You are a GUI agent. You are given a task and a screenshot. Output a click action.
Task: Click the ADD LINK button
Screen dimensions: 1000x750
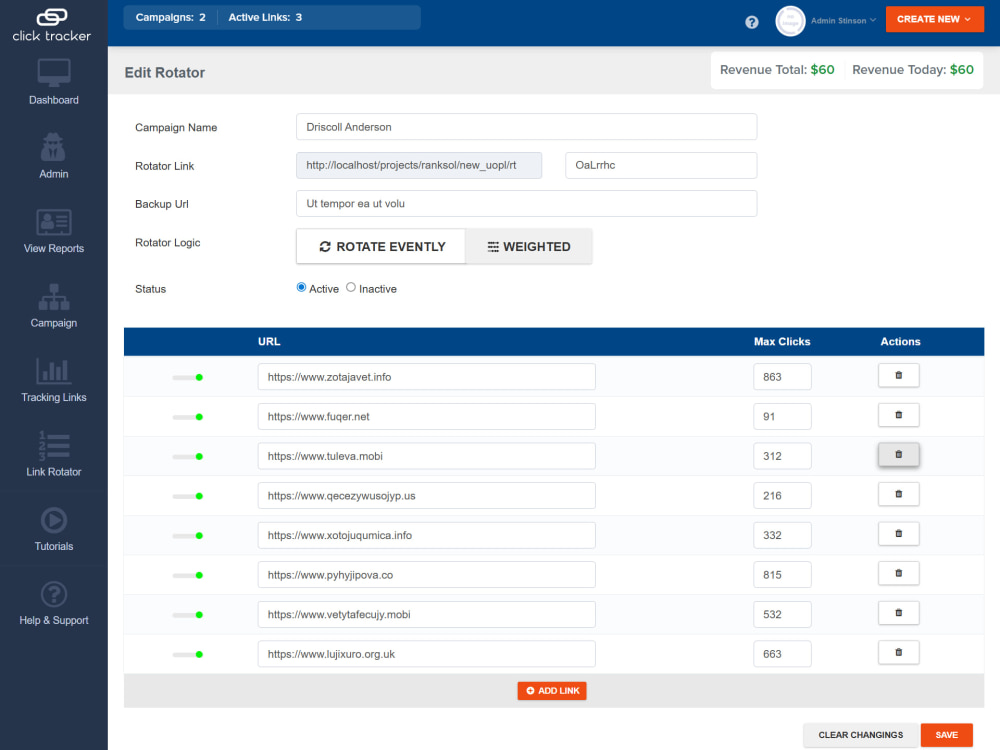point(552,691)
